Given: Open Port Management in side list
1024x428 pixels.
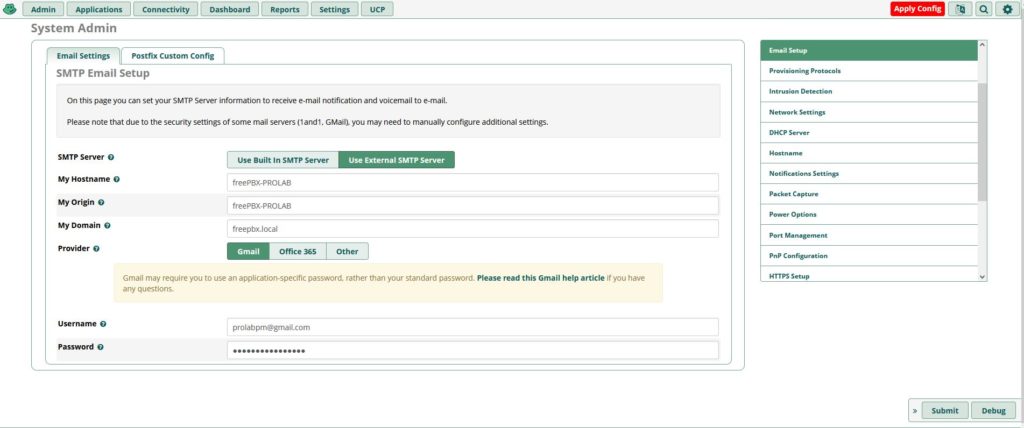Looking at the screenshot, I should (869, 235).
